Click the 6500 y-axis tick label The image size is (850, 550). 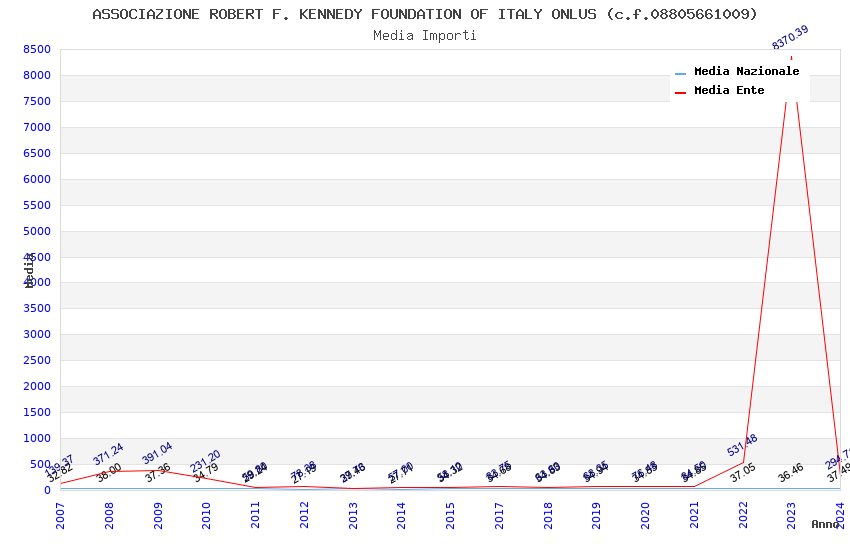[37, 153]
